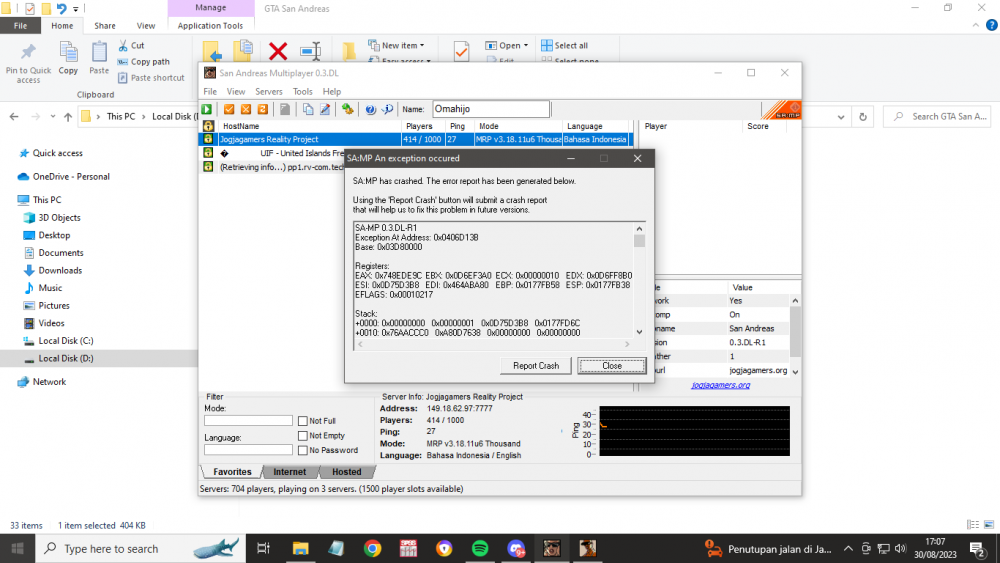Click Explorer Help question mark icon
The image size is (1000, 563).
tap(992, 26)
